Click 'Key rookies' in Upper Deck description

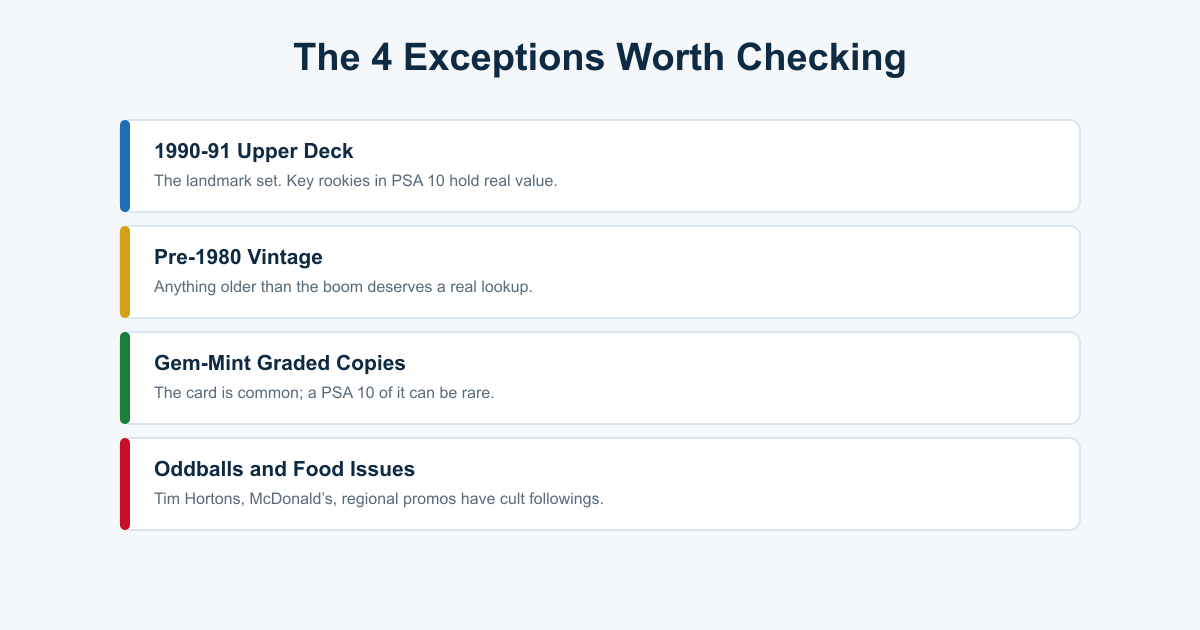coord(328,181)
